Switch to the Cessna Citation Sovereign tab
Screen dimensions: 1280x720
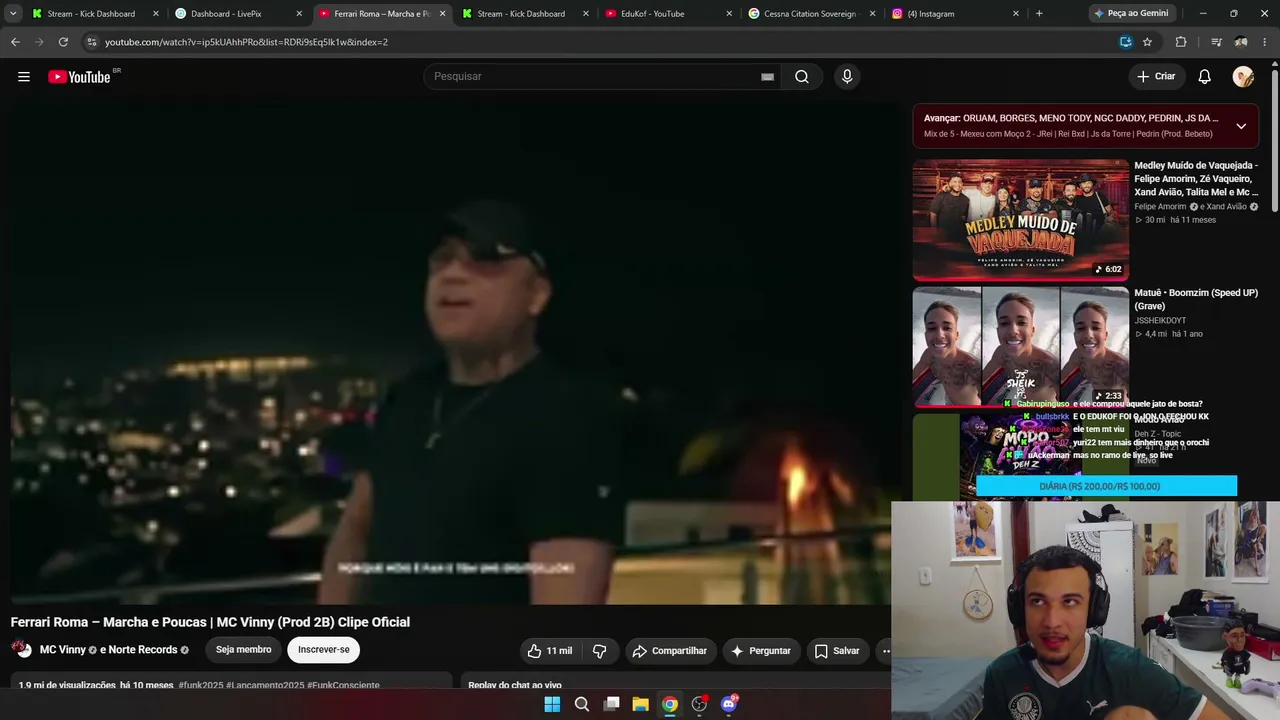point(813,14)
